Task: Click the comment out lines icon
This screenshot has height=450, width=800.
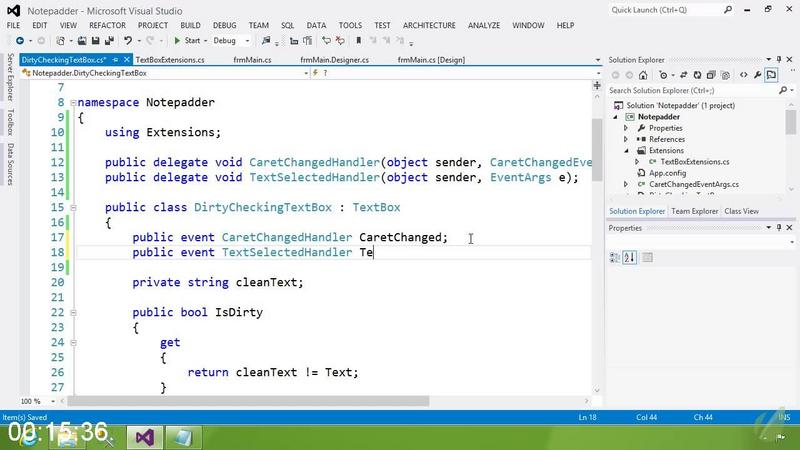Action: (327, 40)
